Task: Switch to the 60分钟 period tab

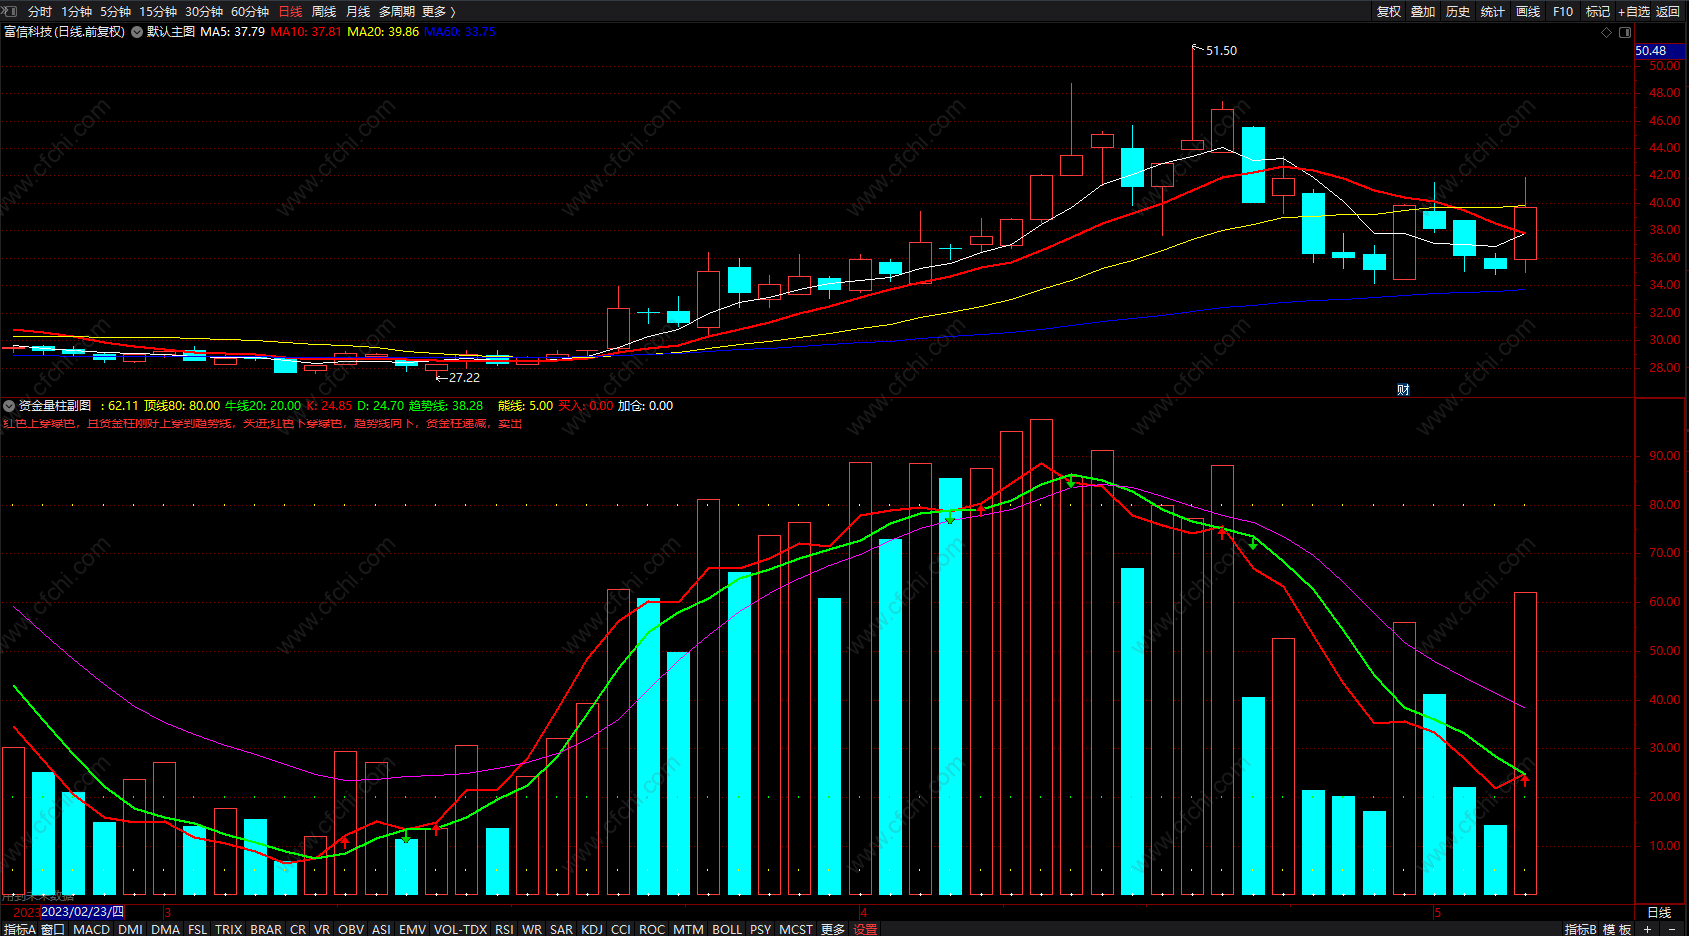Action: (250, 11)
